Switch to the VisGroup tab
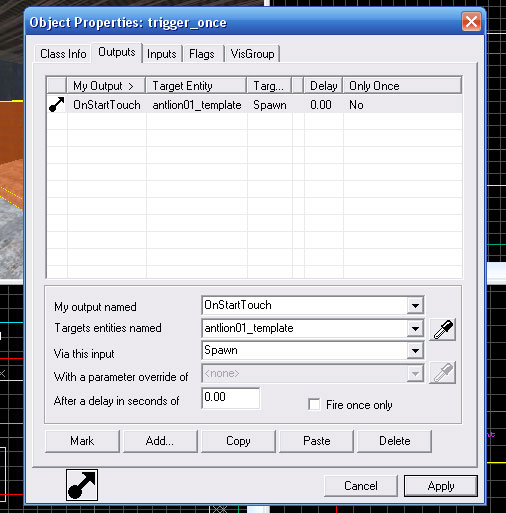The image size is (506, 513). (x=252, y=54)
